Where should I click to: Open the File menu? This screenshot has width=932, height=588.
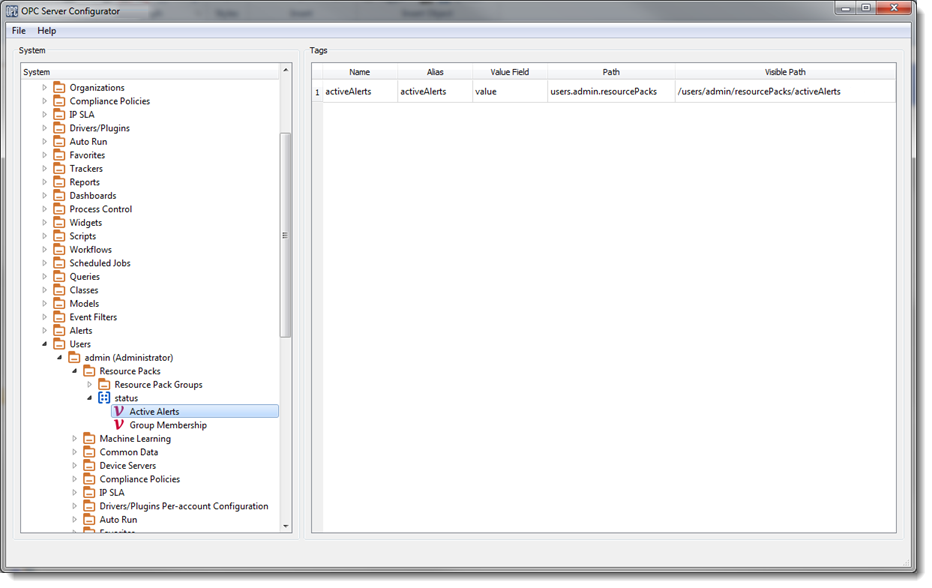pyautogui.click(x=19, y=31)
